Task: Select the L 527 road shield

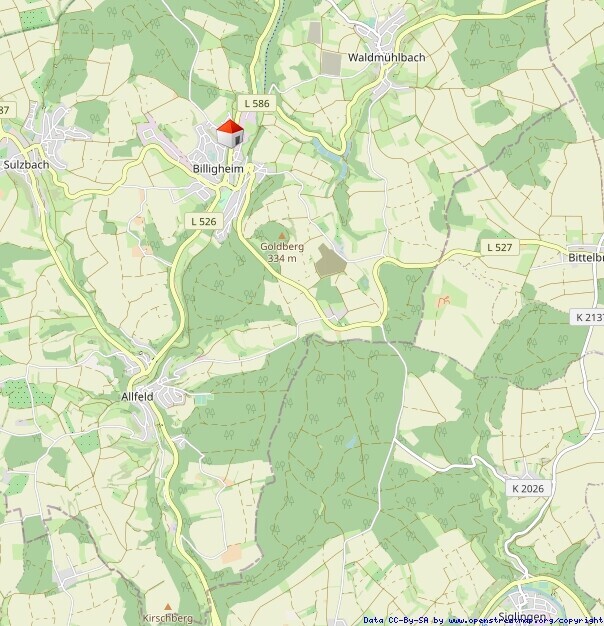Action: [499, 247]
